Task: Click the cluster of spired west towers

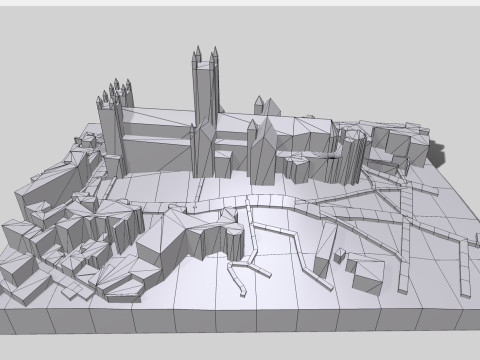Action: [x=115, y=128]
